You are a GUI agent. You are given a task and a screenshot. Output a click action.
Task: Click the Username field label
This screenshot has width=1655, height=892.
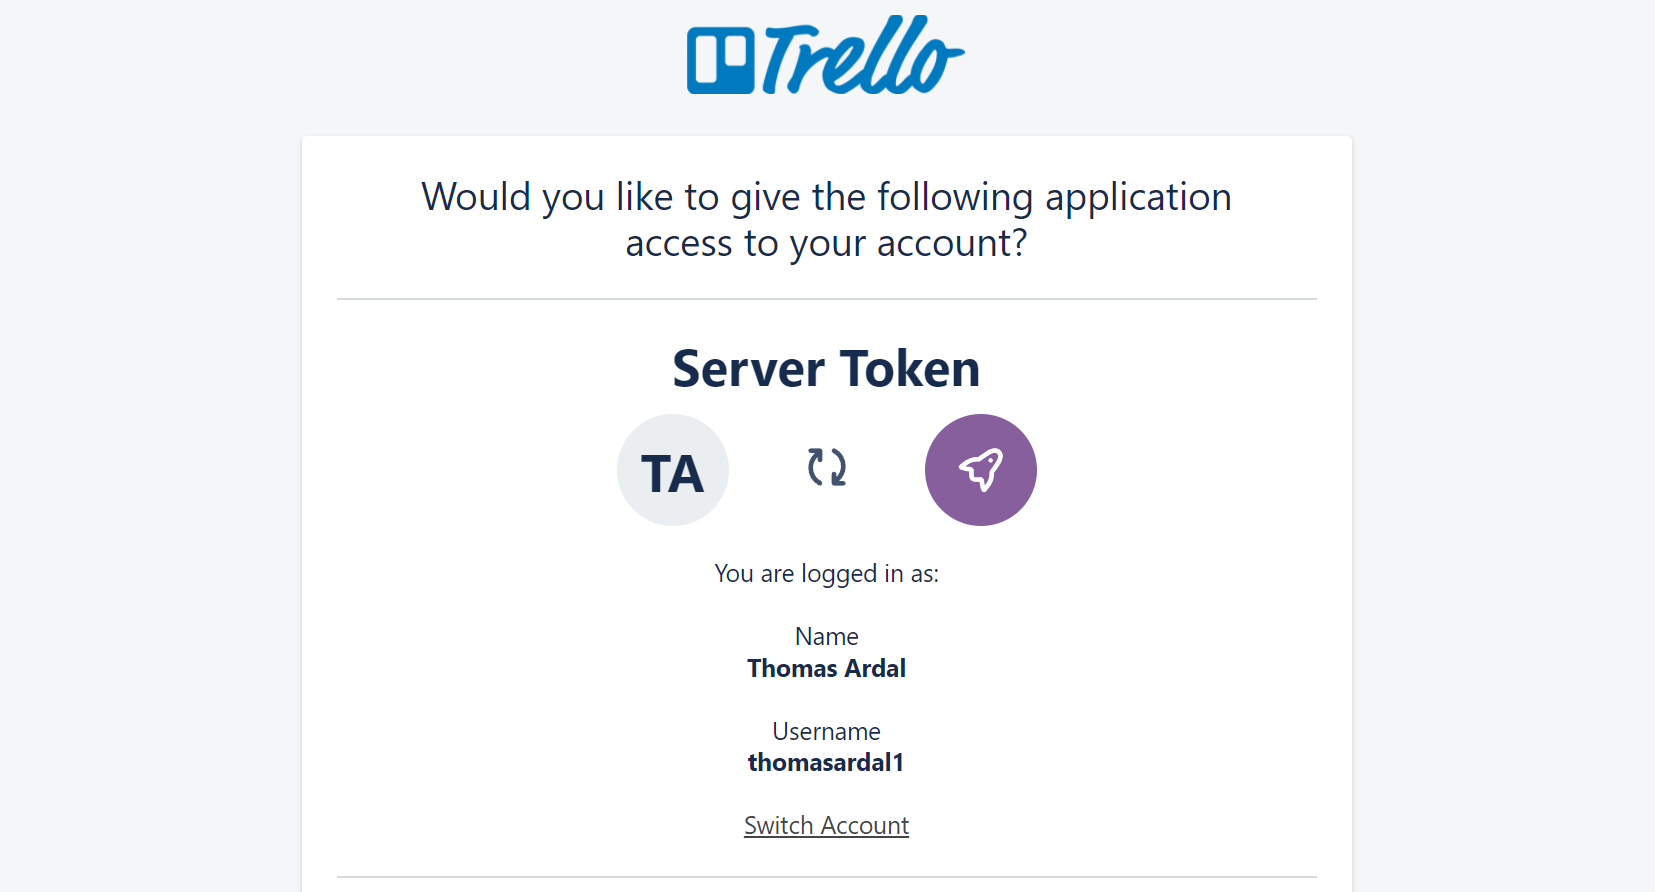(x=826, y=731)
